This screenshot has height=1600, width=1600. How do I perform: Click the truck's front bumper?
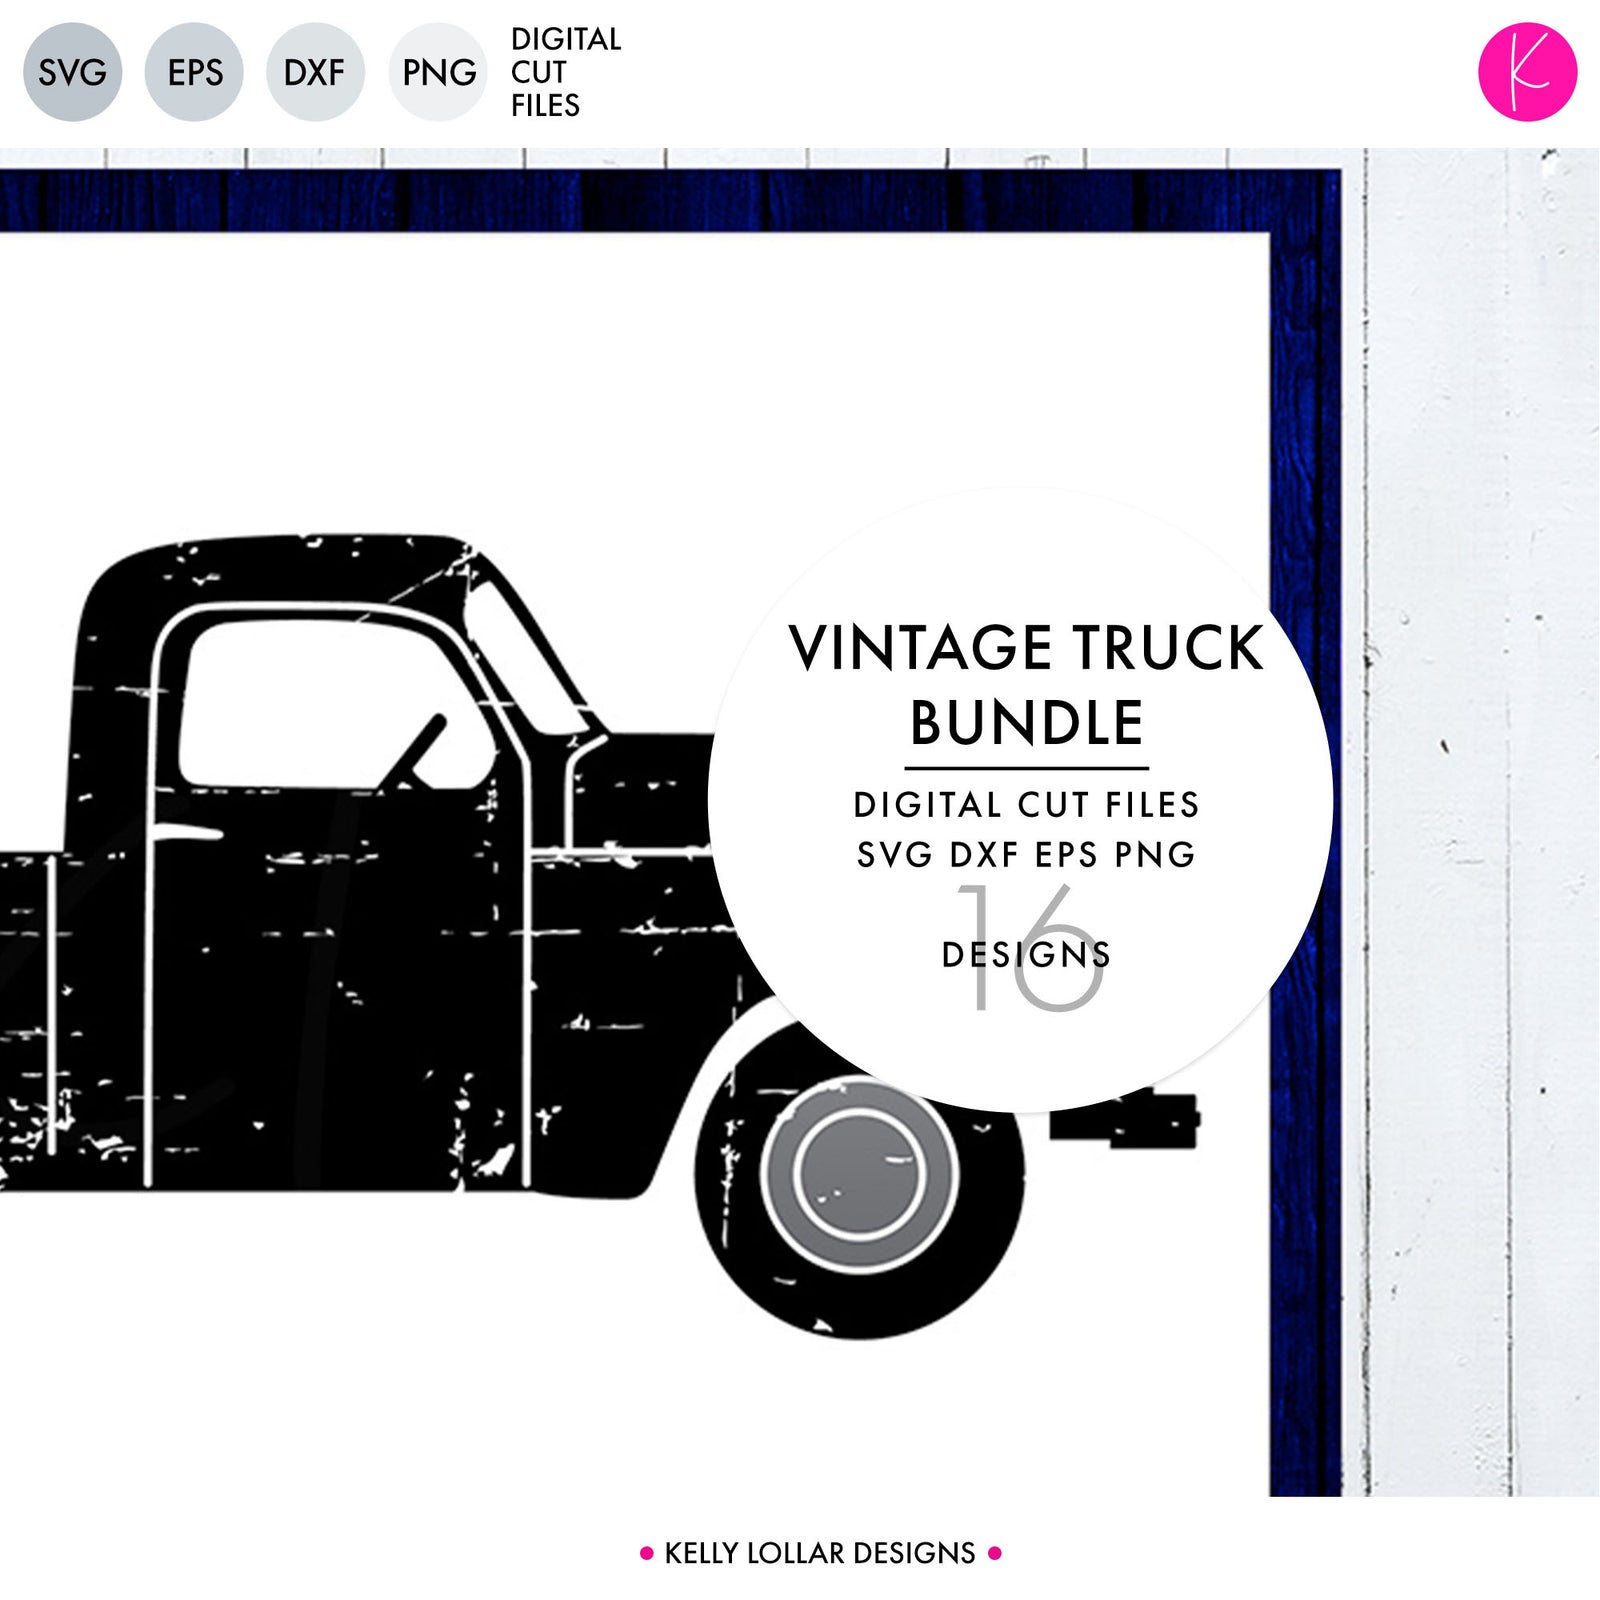coord(1125,1122)
